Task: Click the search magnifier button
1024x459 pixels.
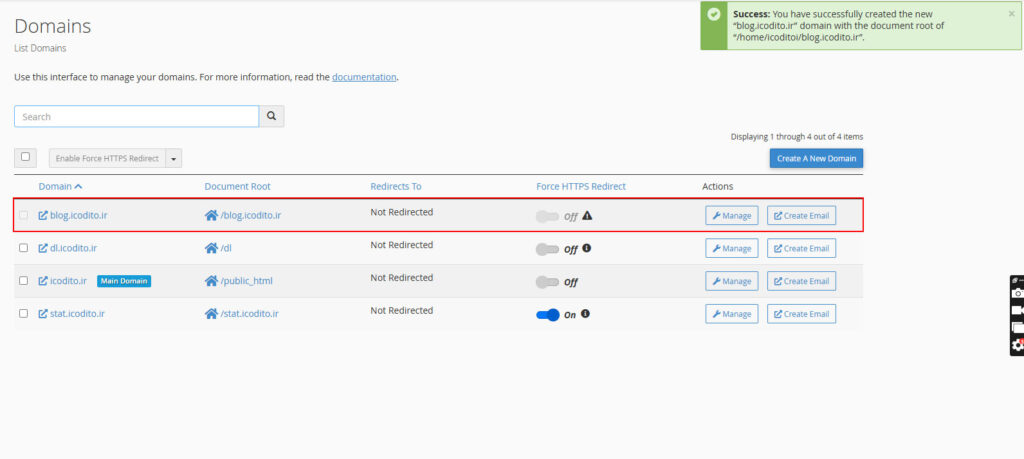Action: [272, 116]
